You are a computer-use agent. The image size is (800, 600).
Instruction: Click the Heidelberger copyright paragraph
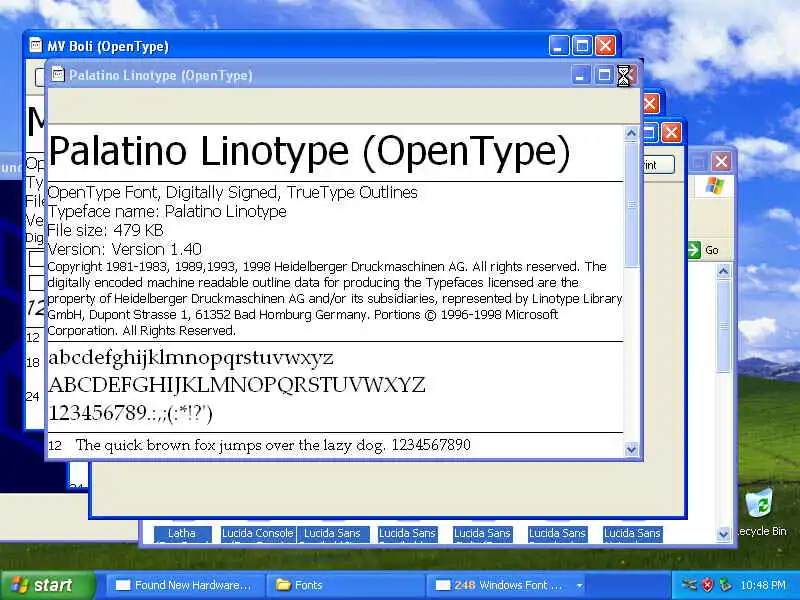335,298
